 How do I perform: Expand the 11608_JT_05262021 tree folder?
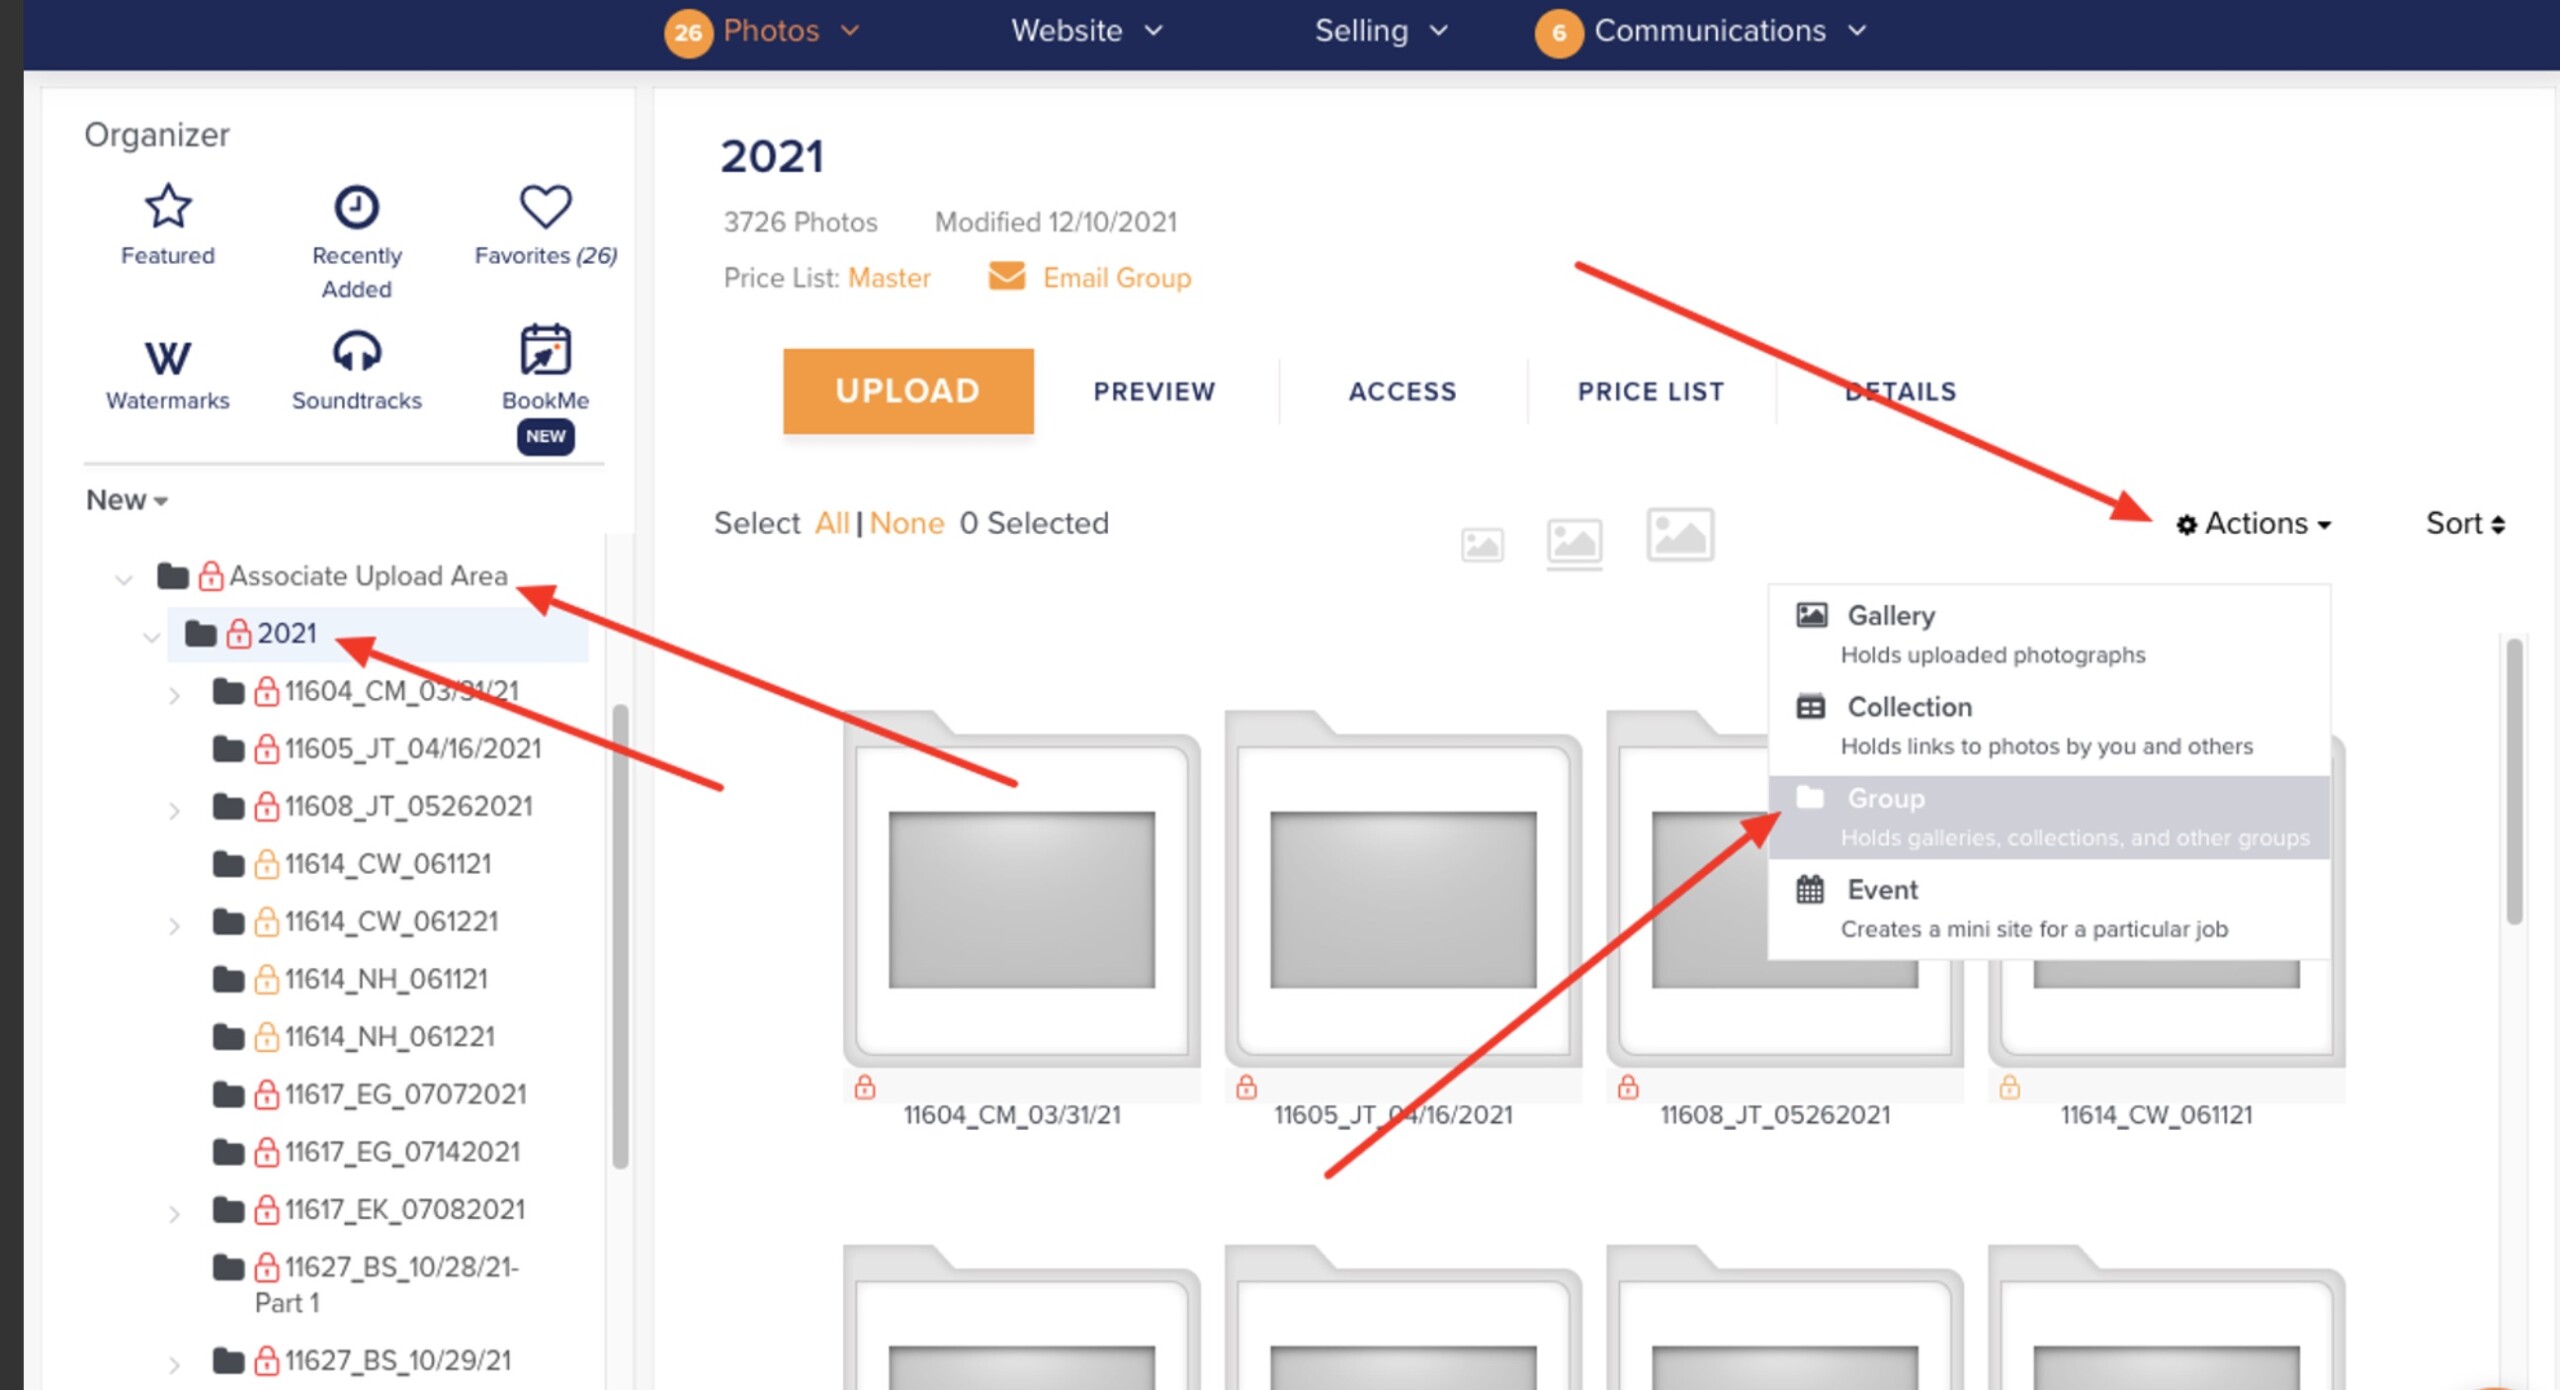point(175,810)
